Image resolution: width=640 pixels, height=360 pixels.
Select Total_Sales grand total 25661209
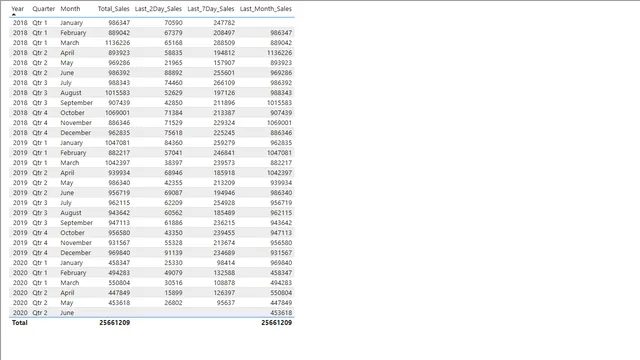pyautogui.click(x=115, y=322)
